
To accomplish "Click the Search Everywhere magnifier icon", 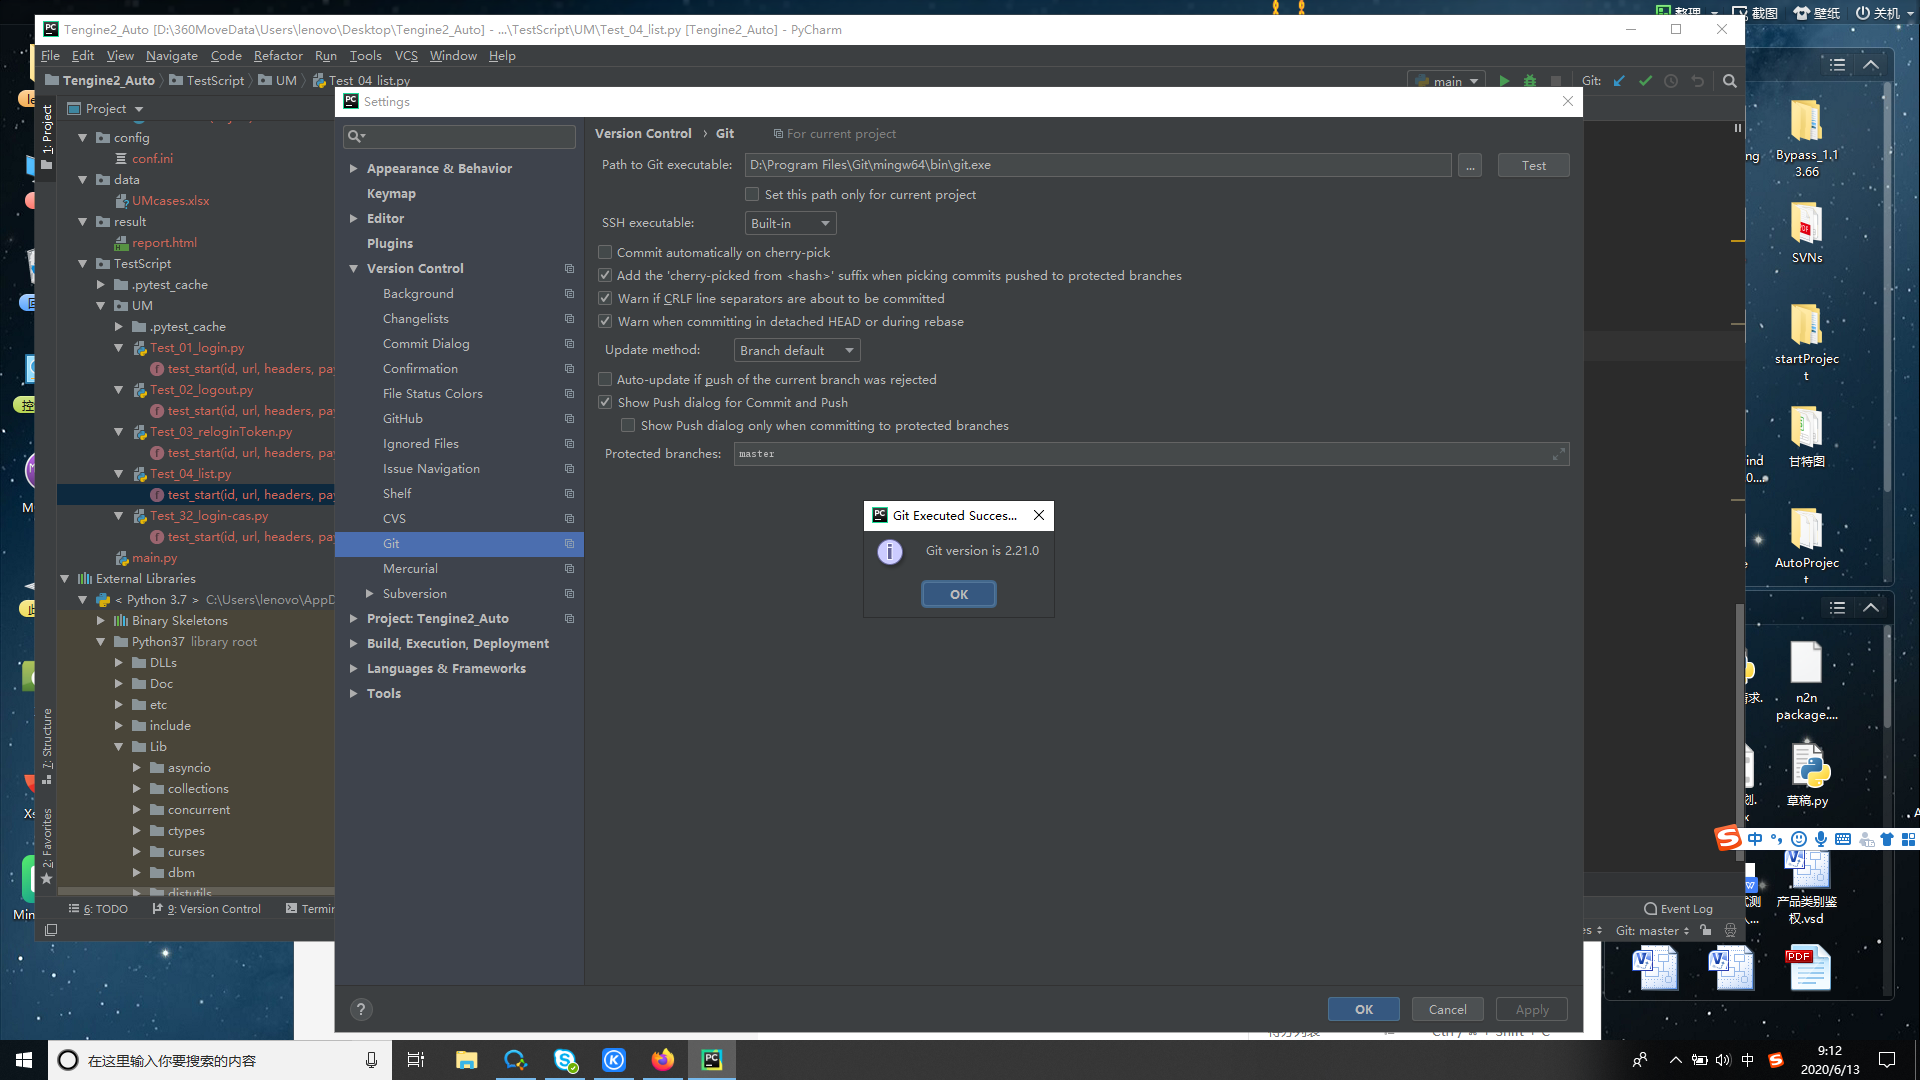I will point(1730,81).
